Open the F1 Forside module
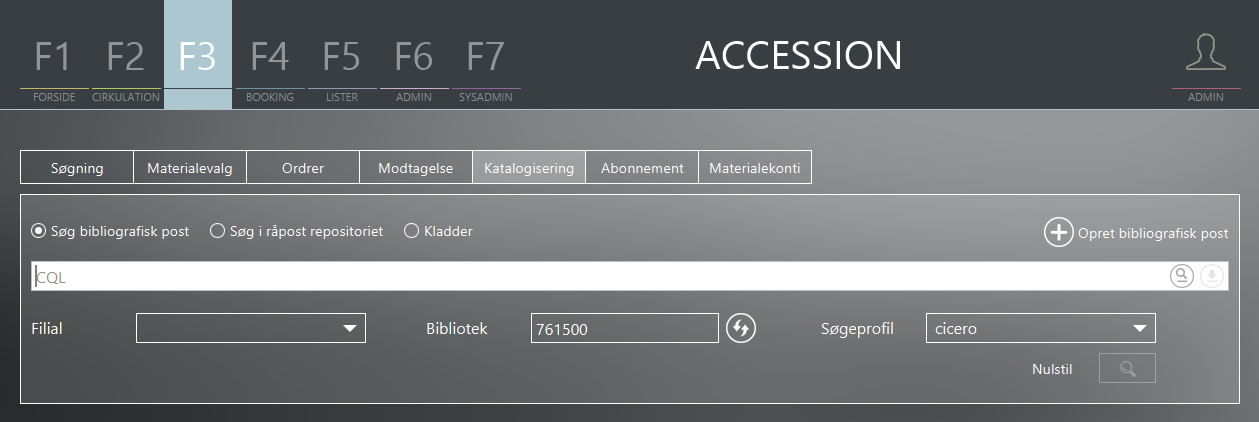 pyautogui.click(x=54, y=66)
